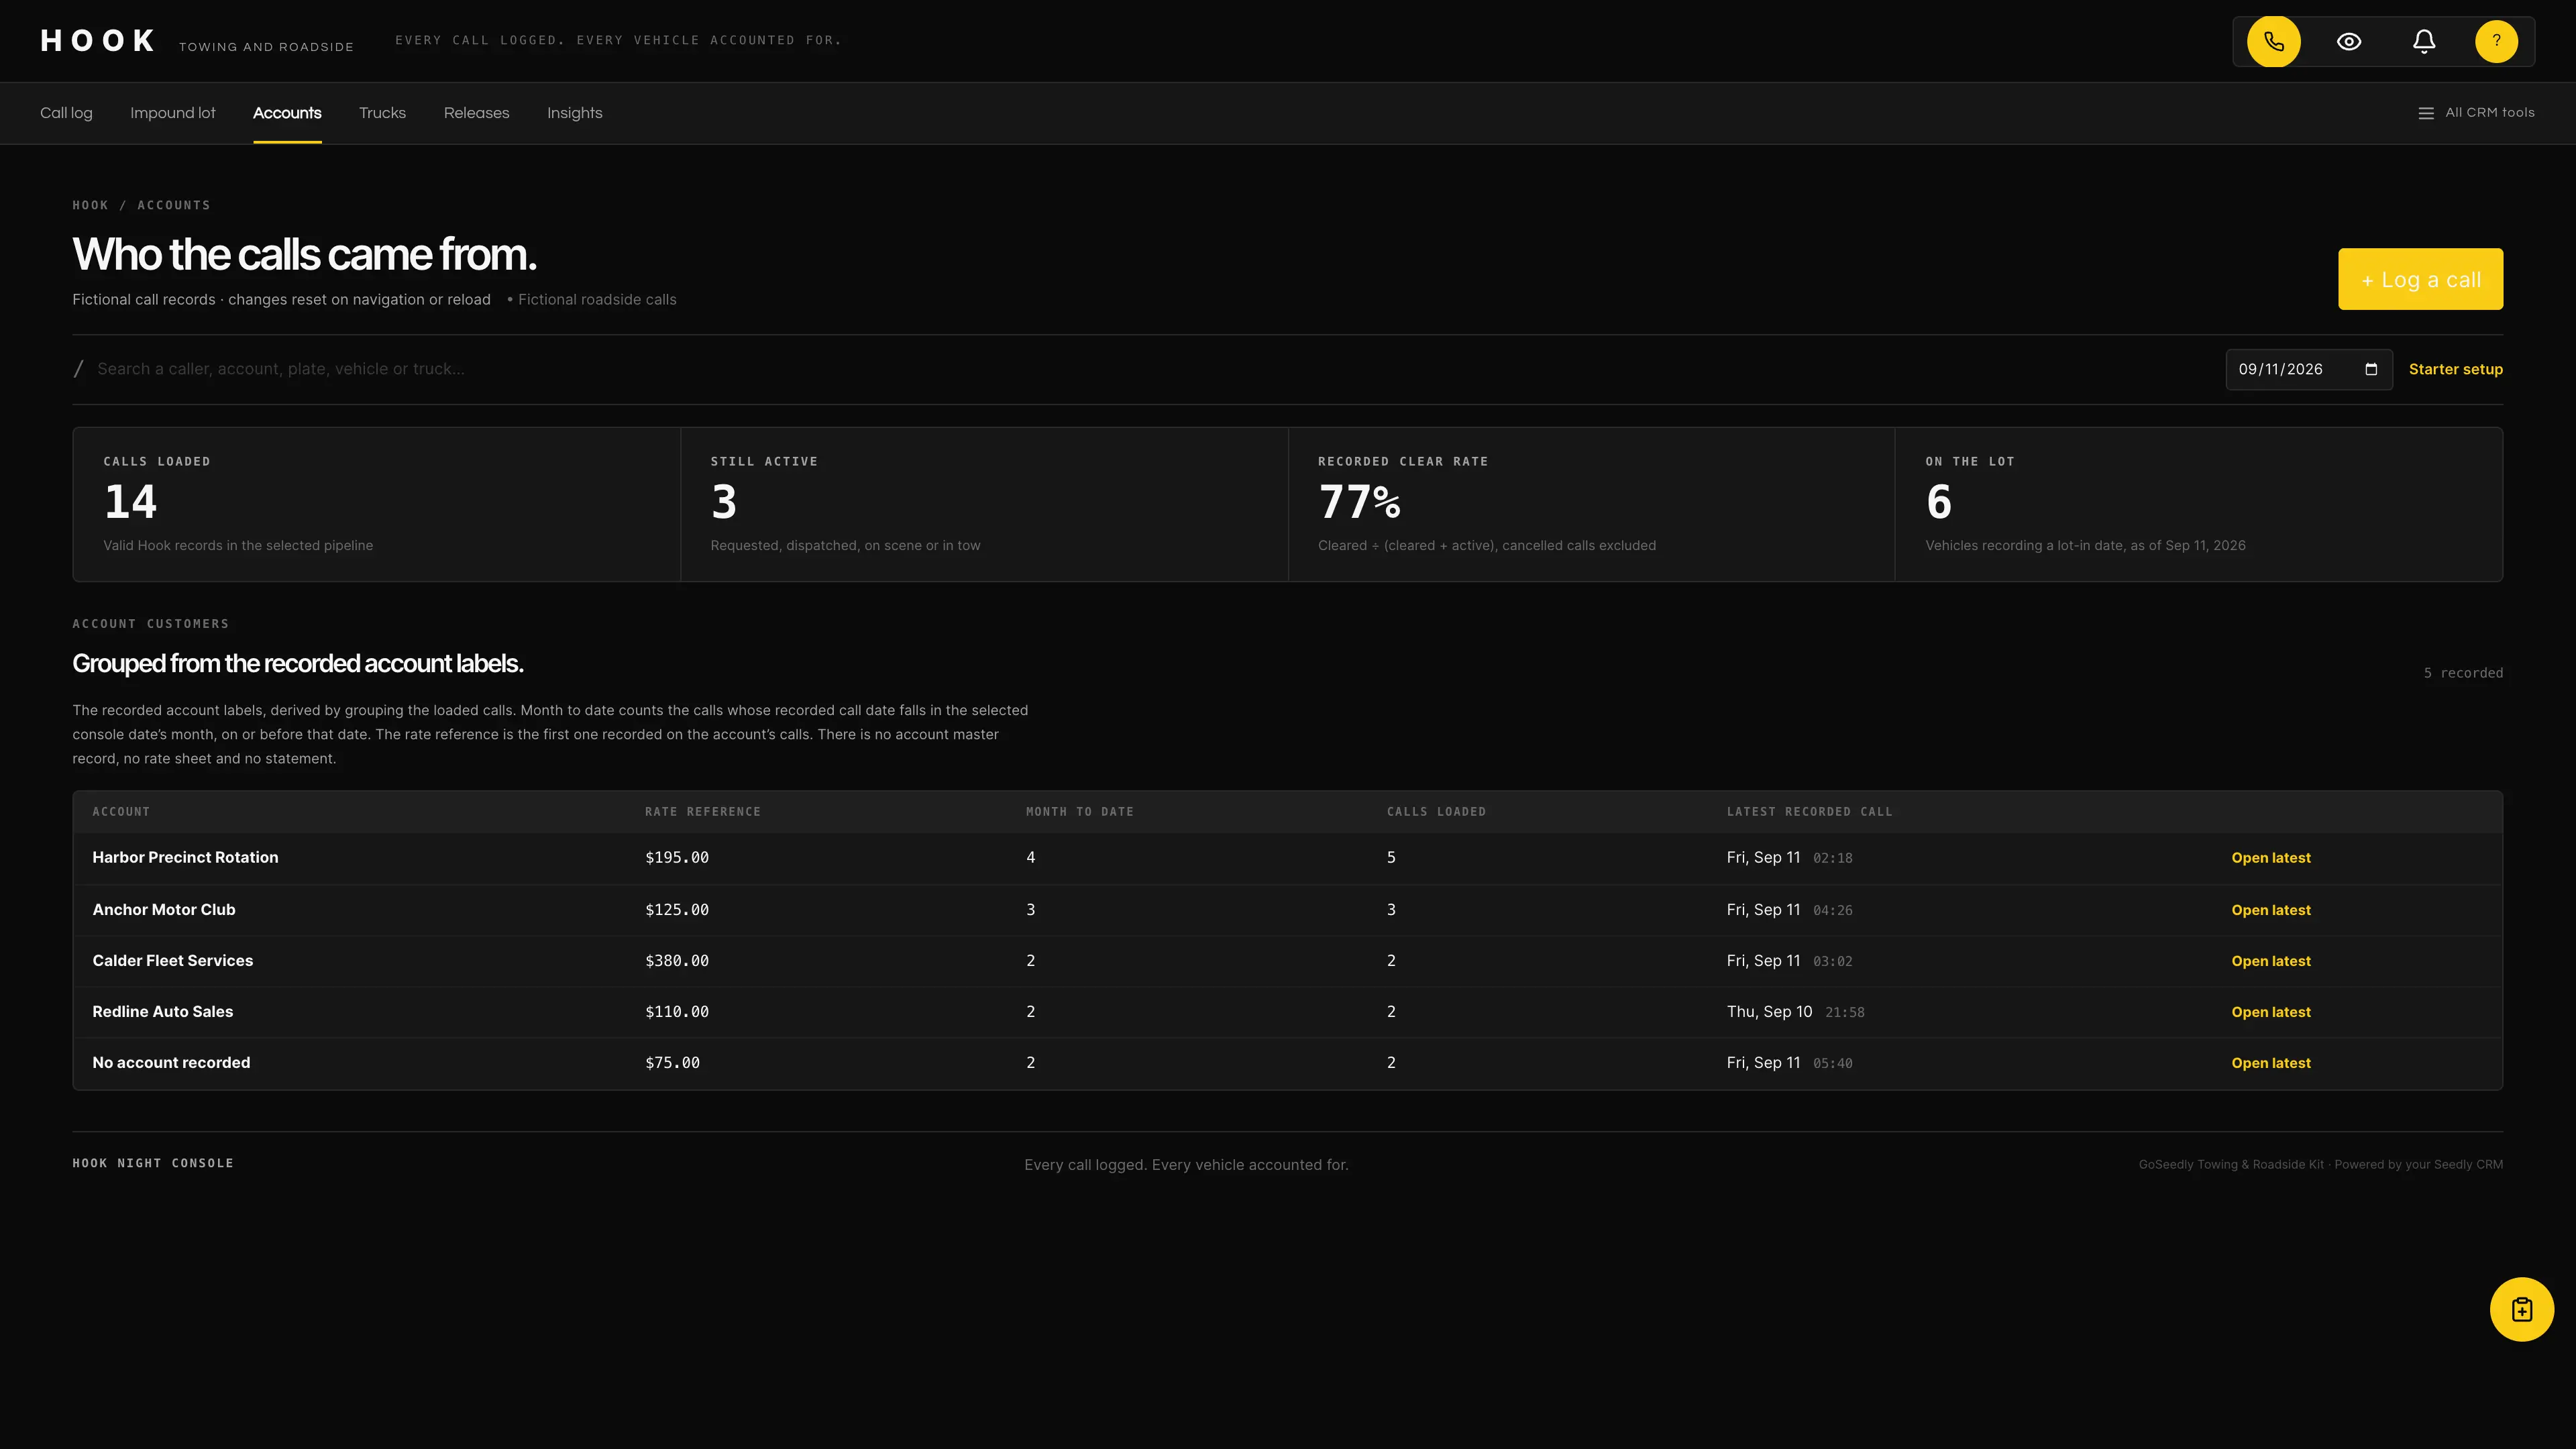
Task: Switch to the Impound lot tab
Action: pos(173,113)
